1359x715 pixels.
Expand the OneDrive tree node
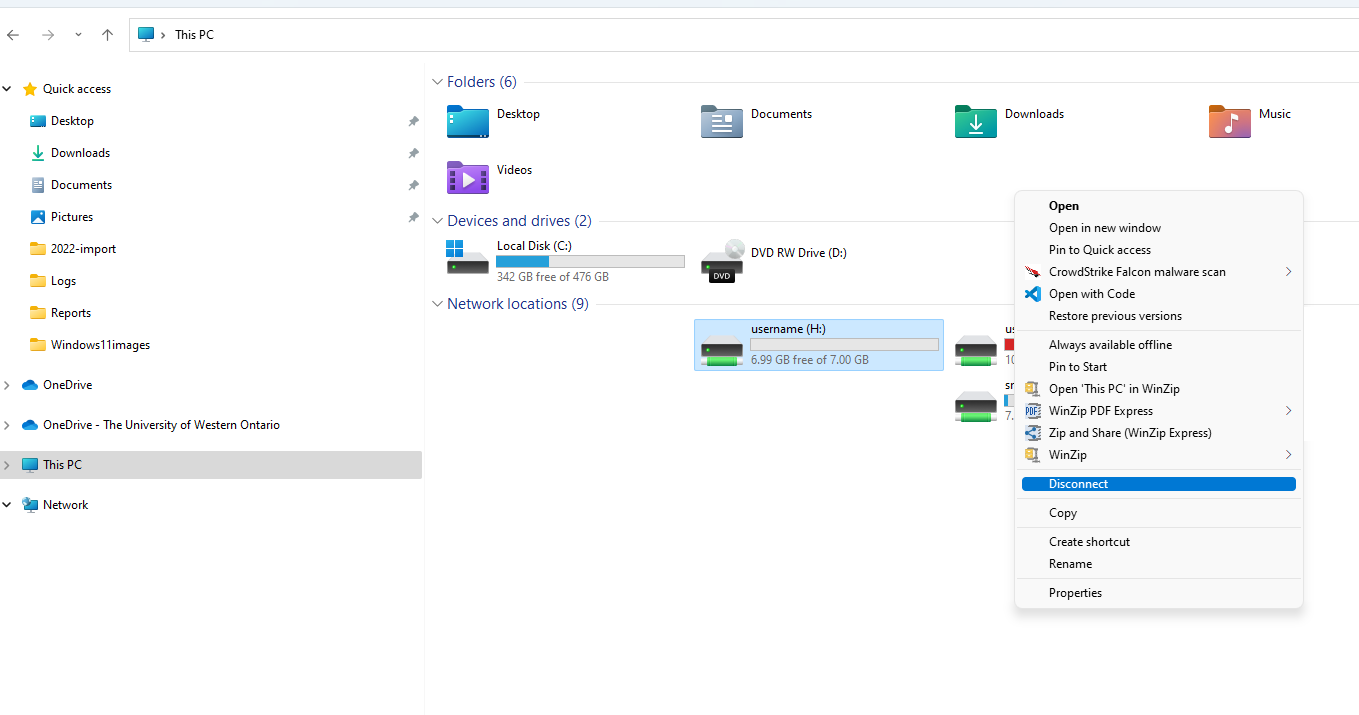pos(7,385)
